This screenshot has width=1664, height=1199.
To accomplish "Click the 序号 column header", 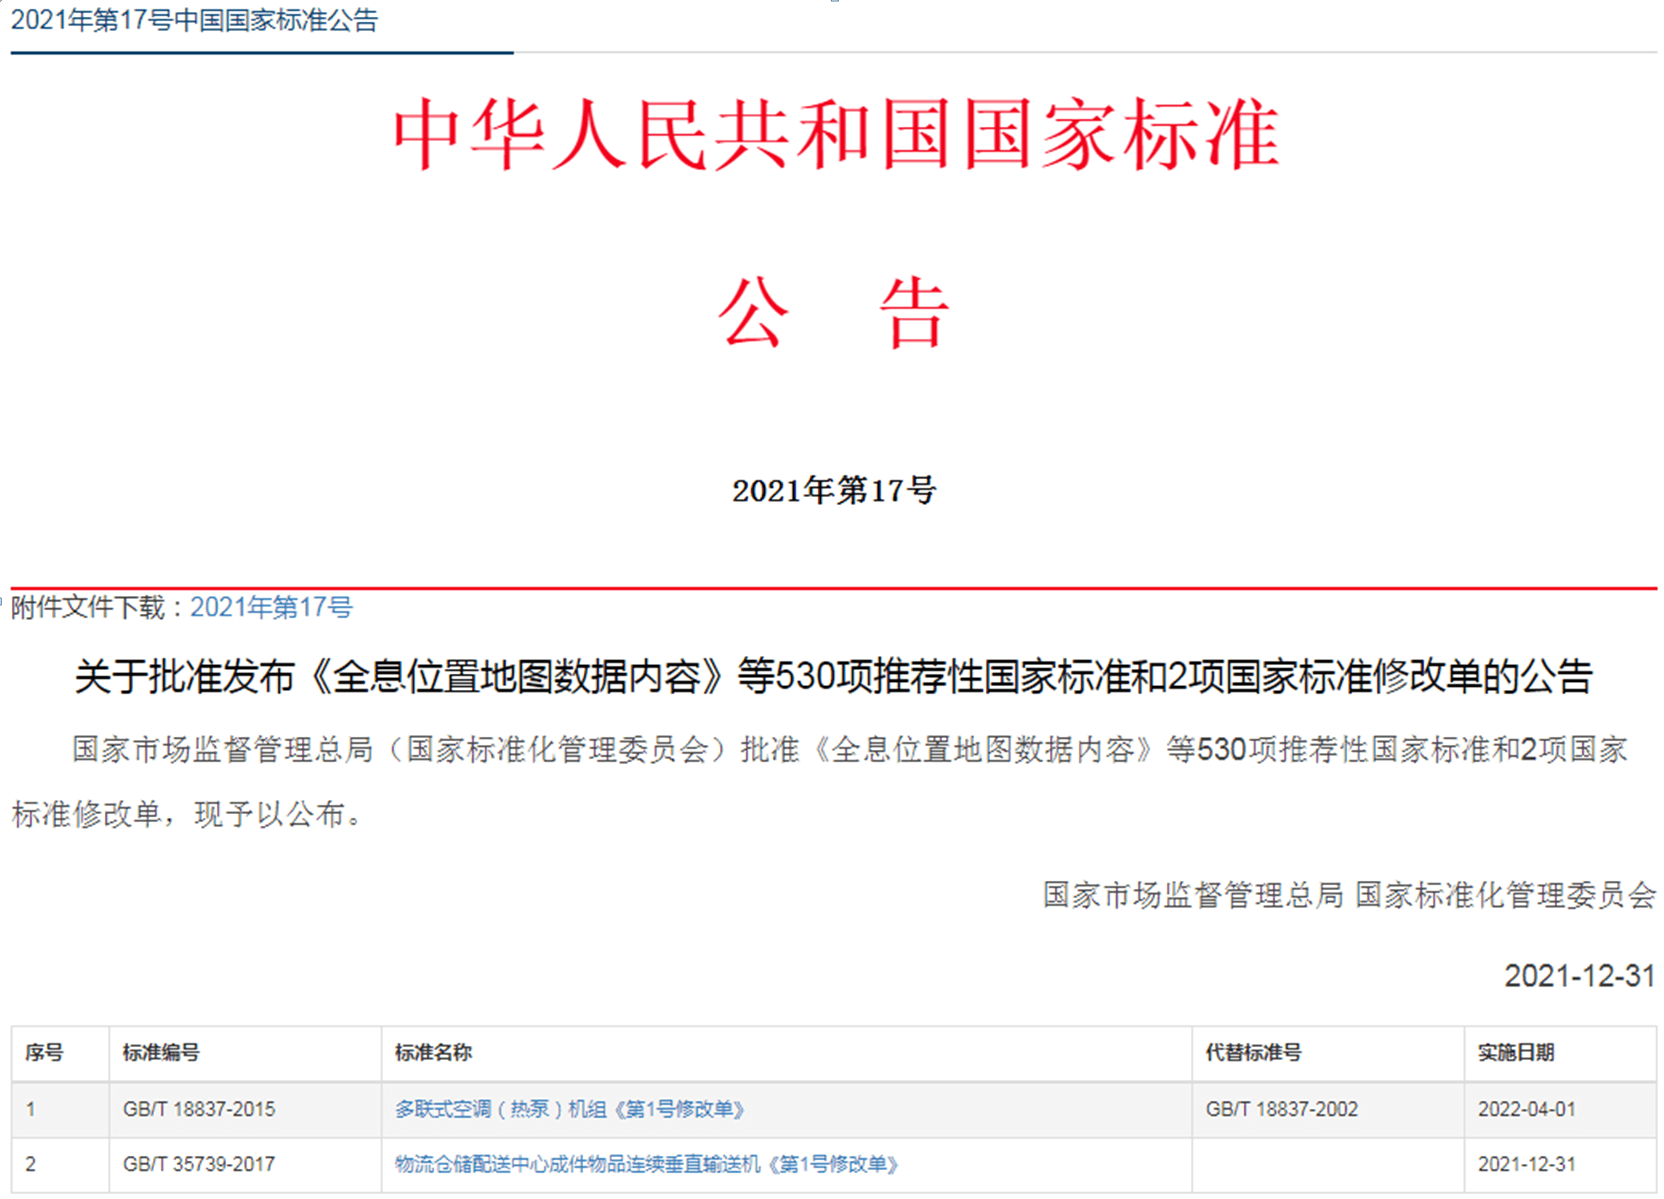I will click(x=44, y=1052).
